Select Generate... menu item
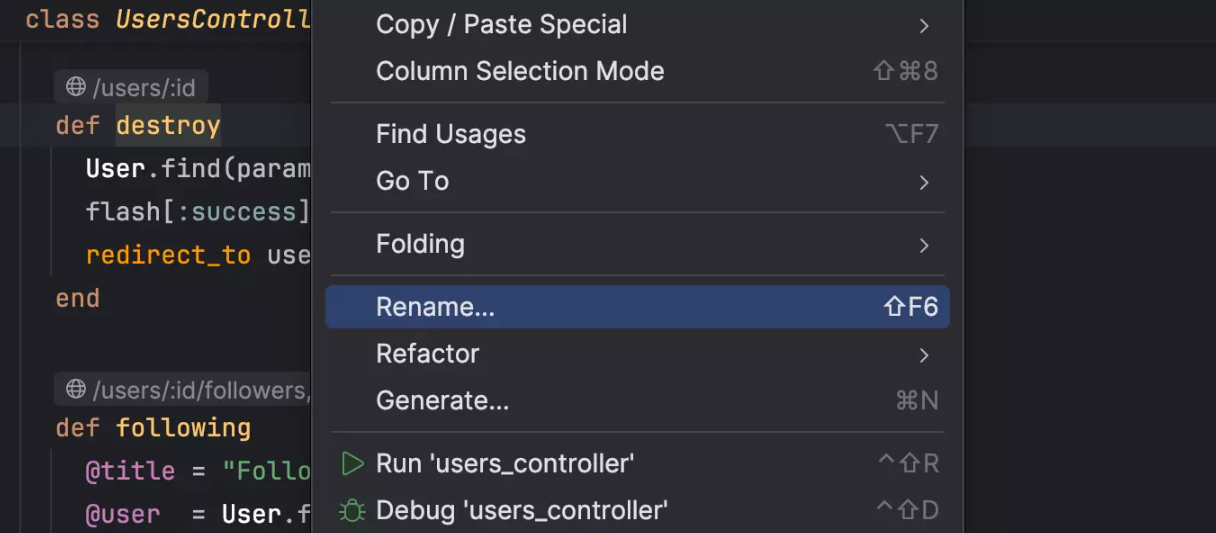1216x533 pixels. tap(442, 401)
